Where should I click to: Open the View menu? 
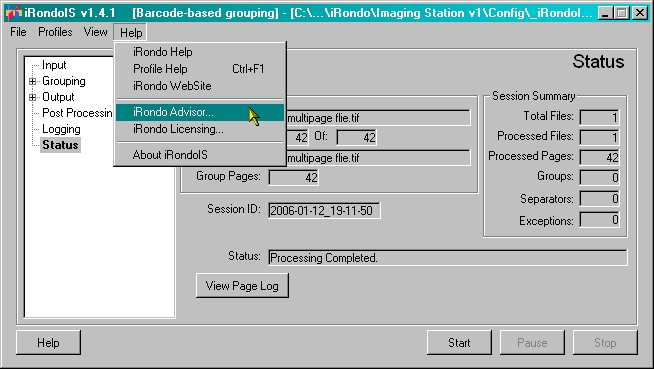95,32
